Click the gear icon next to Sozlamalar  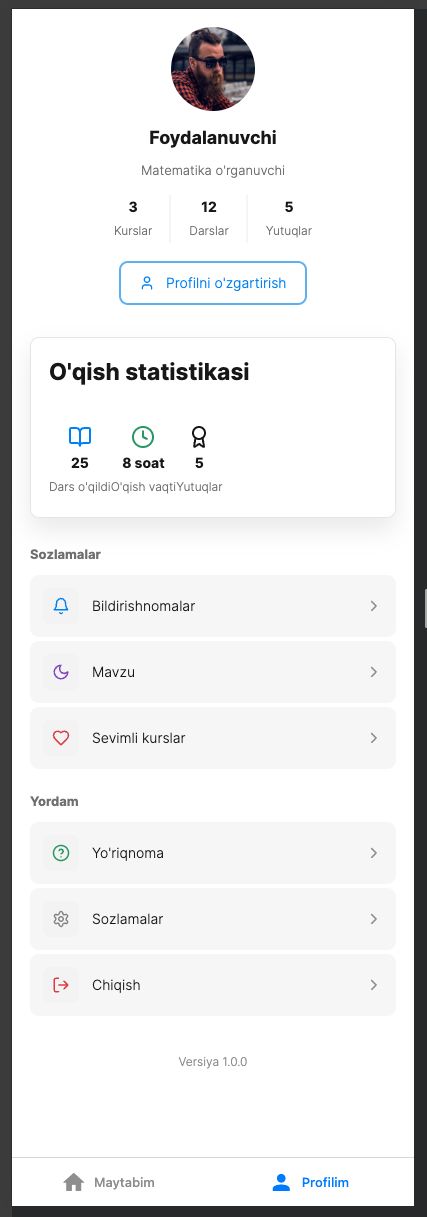(61, 919)
